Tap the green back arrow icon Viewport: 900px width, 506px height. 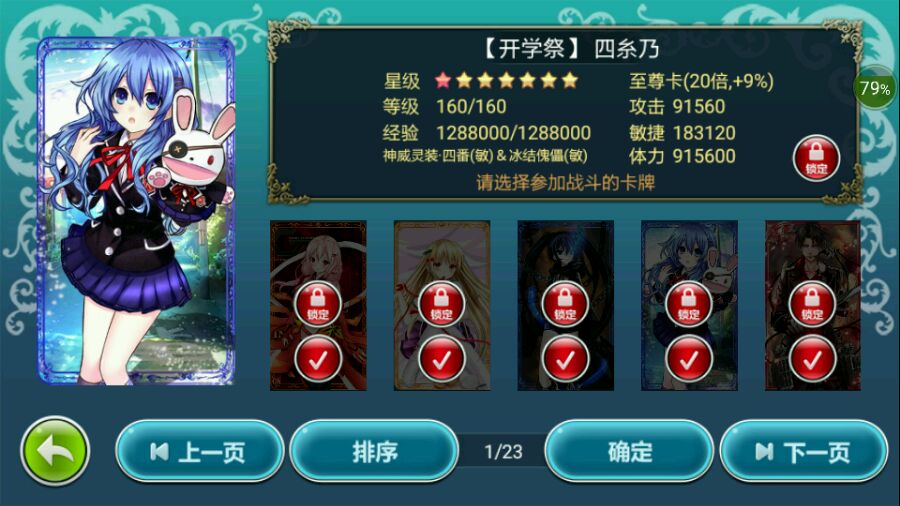(x=55, y=451)
